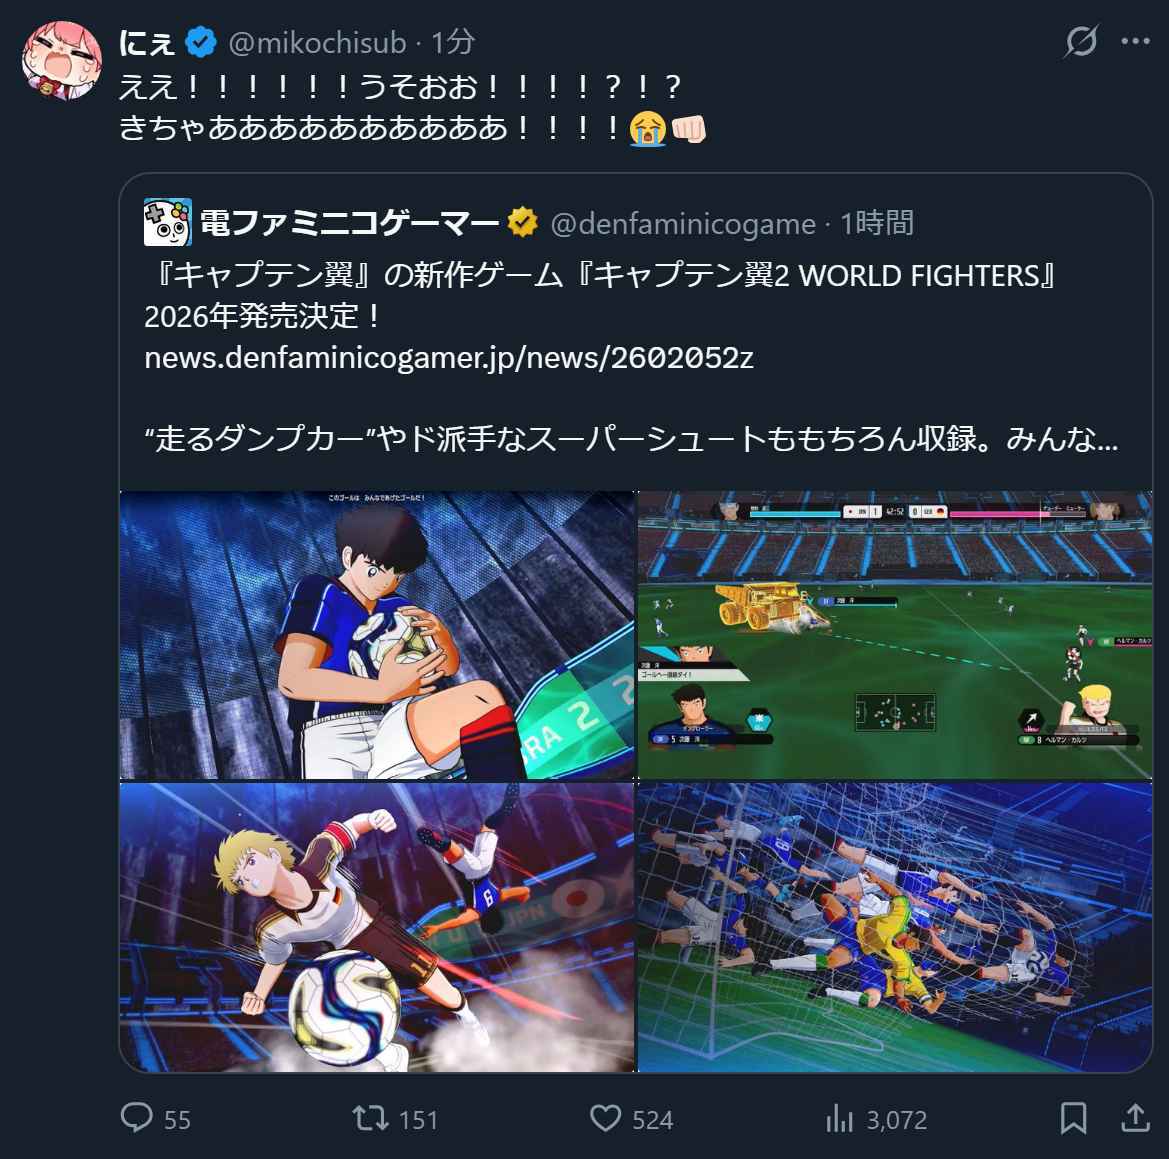Viewport: 1169px width, 1159px height.
Task: Open the three-dot more options menu
Action: [1135, 41]
